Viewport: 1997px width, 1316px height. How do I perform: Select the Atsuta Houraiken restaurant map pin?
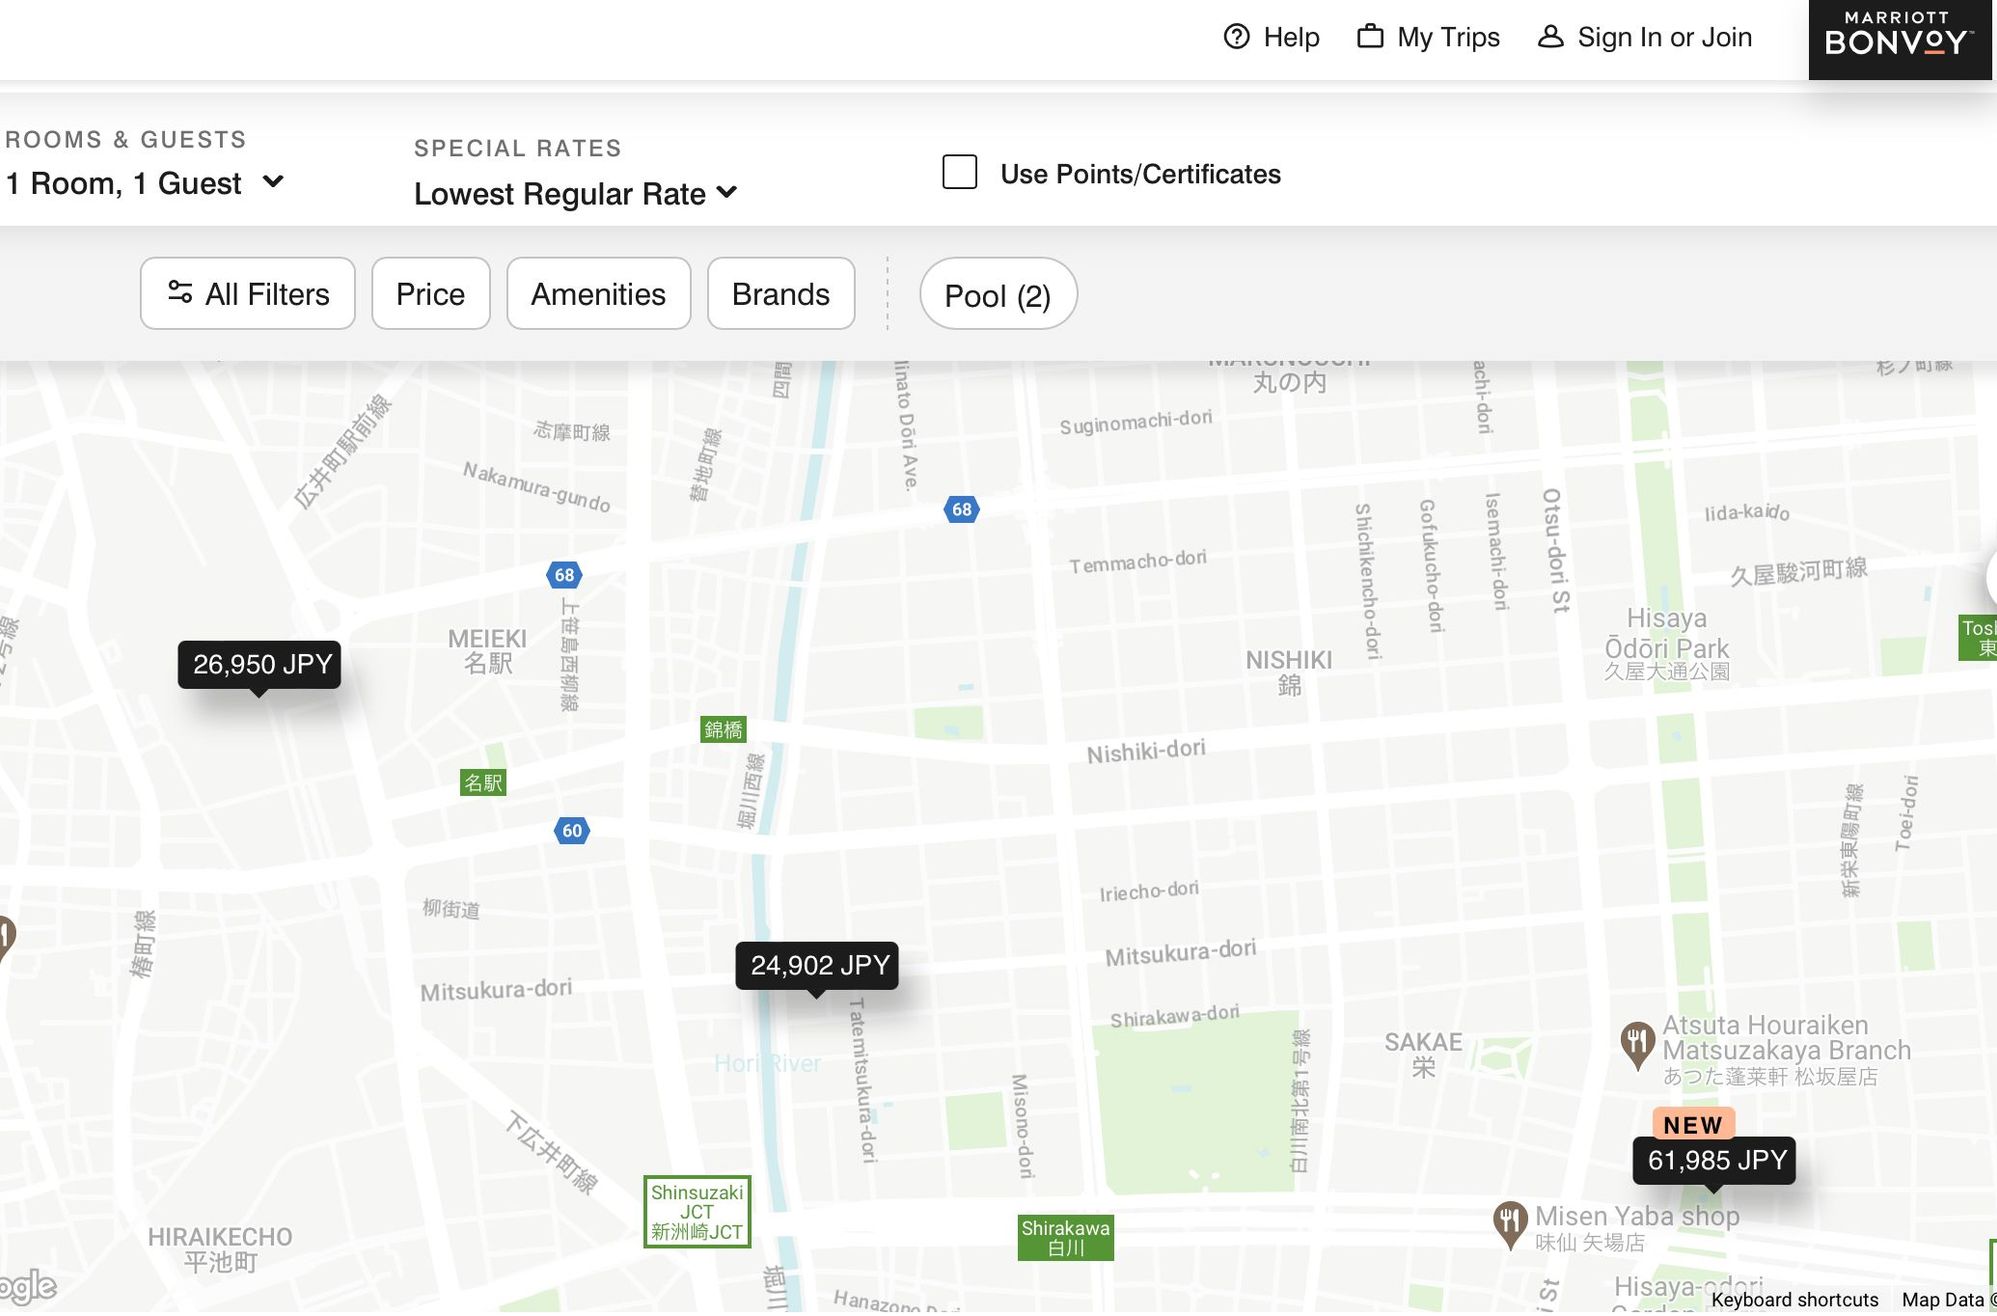(x=1637, y=1045)
